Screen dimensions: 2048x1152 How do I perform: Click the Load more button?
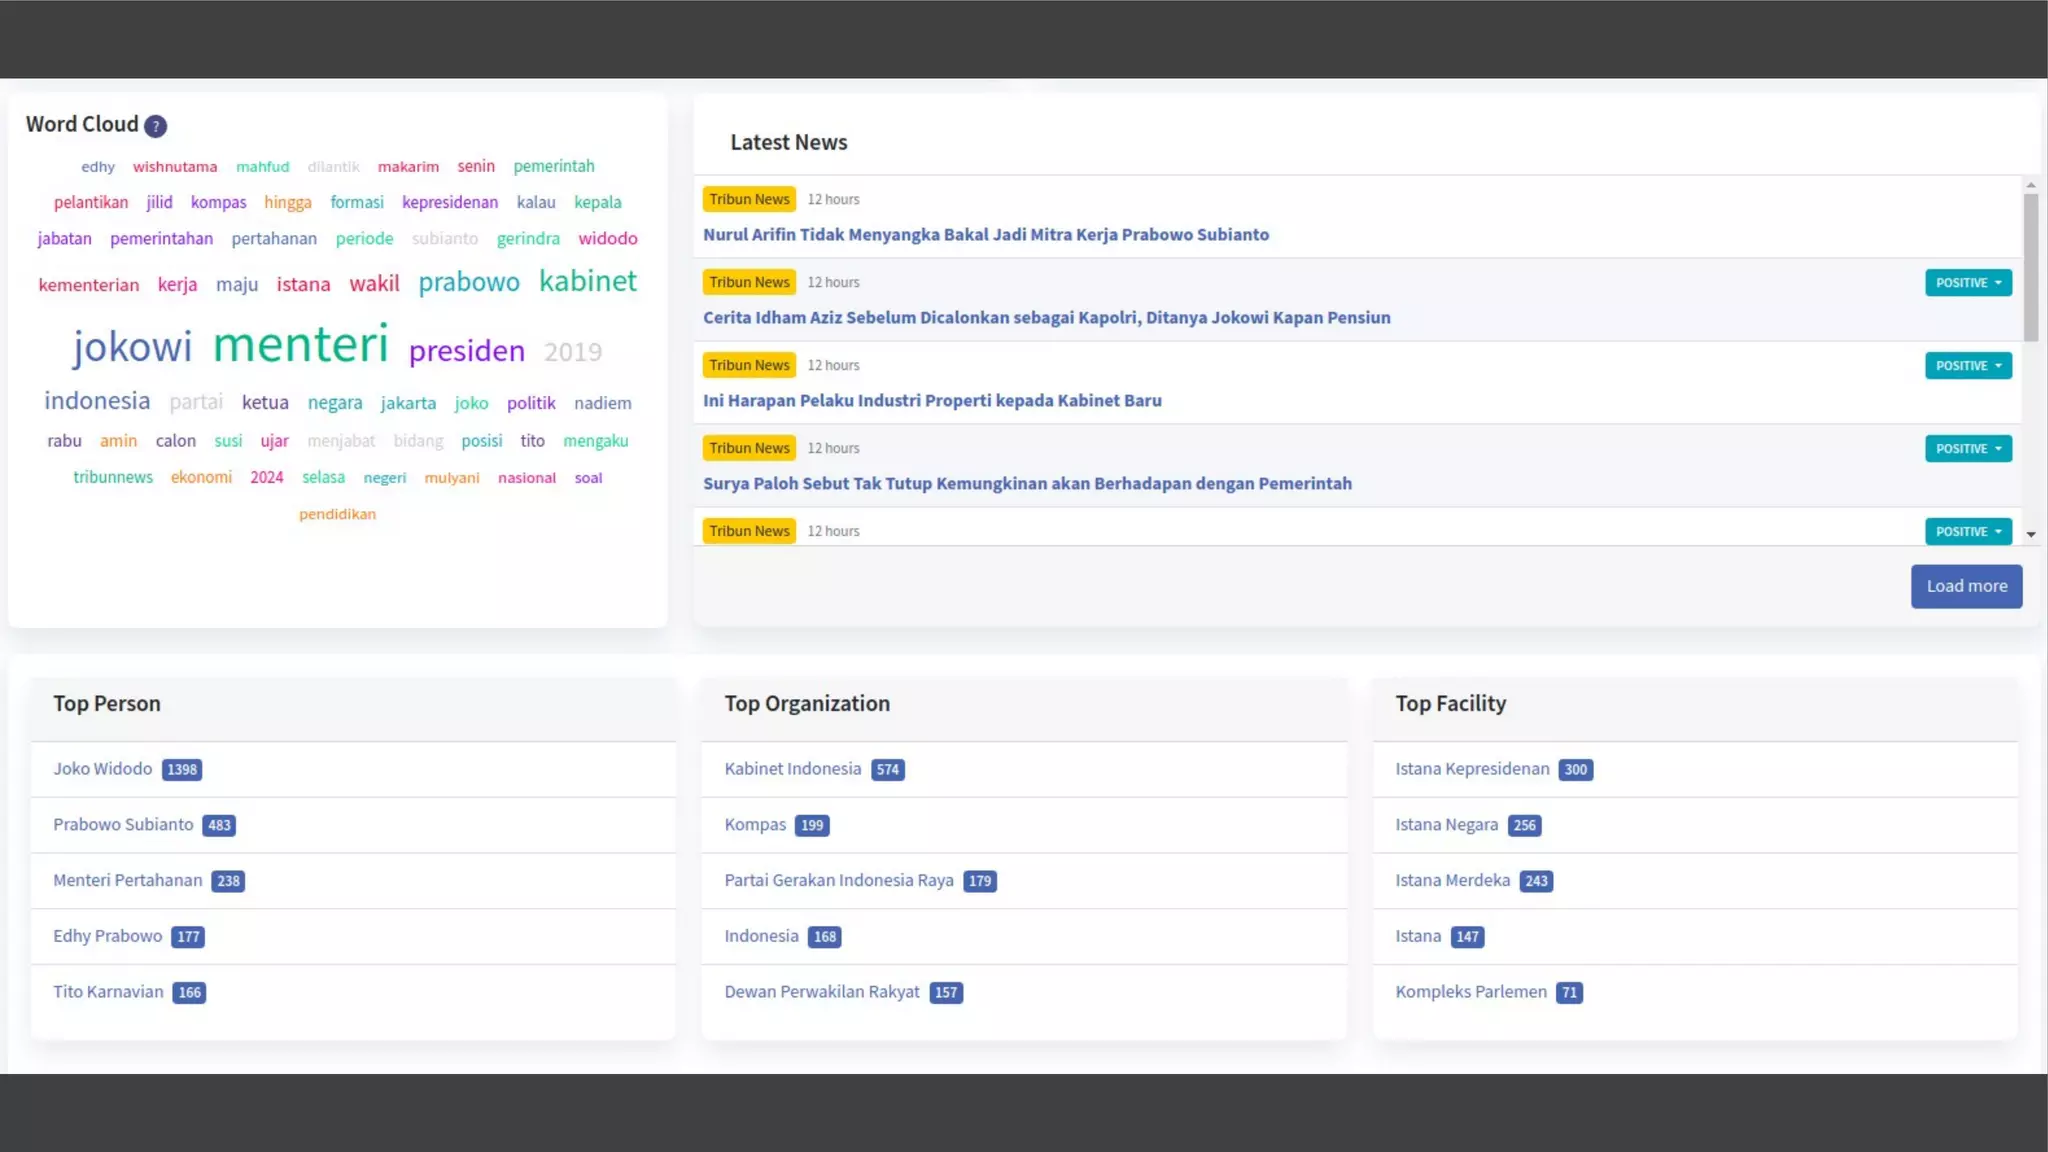tap(1965, 586)
